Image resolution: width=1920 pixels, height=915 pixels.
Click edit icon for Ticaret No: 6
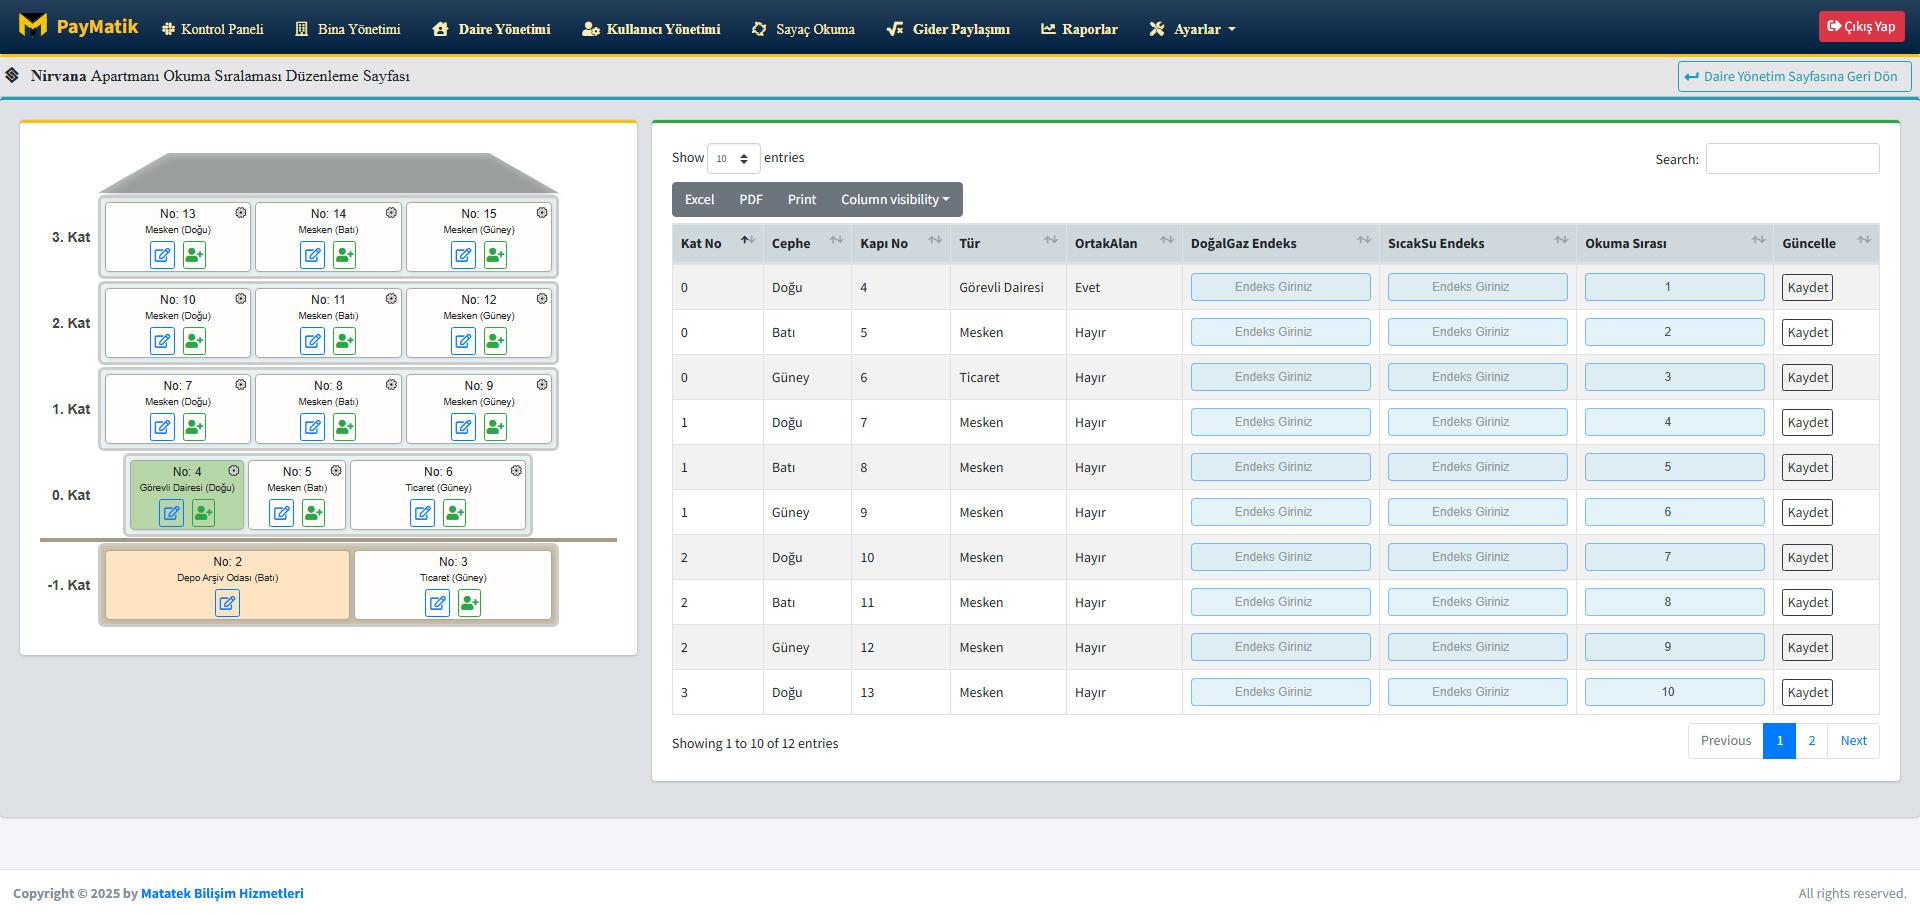[423, 513]
